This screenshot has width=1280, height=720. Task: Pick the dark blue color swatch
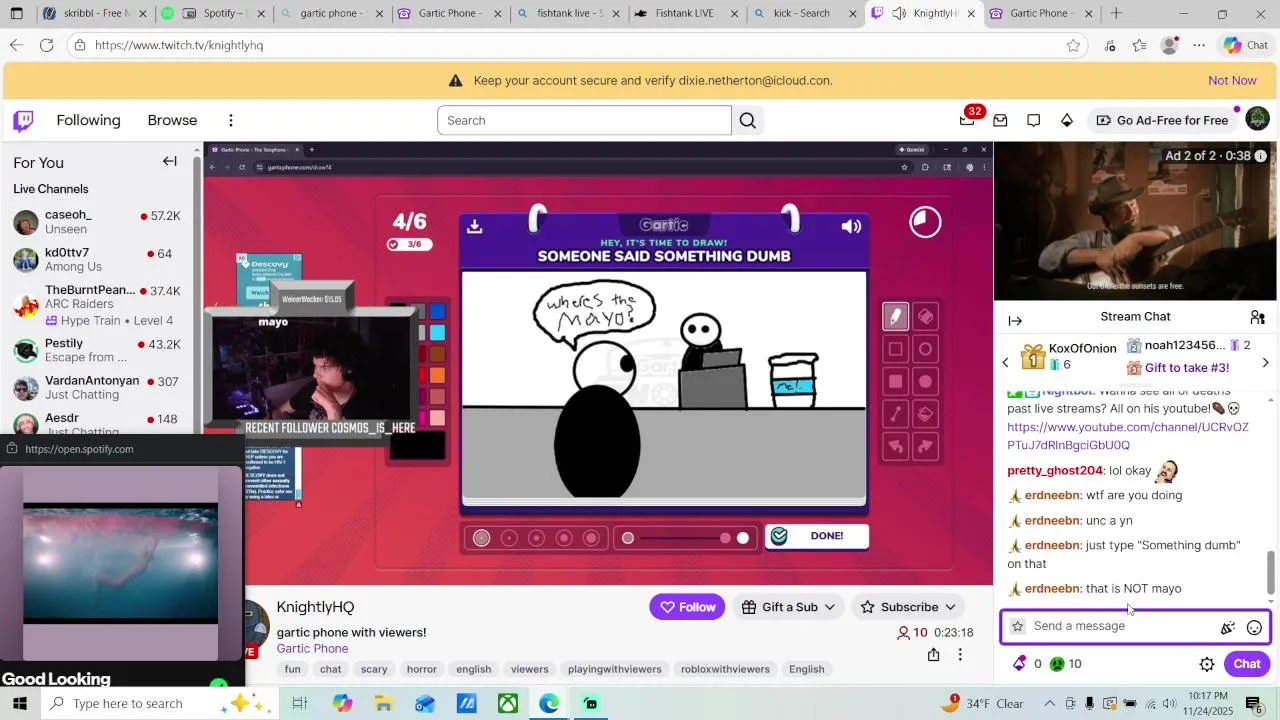437,312
